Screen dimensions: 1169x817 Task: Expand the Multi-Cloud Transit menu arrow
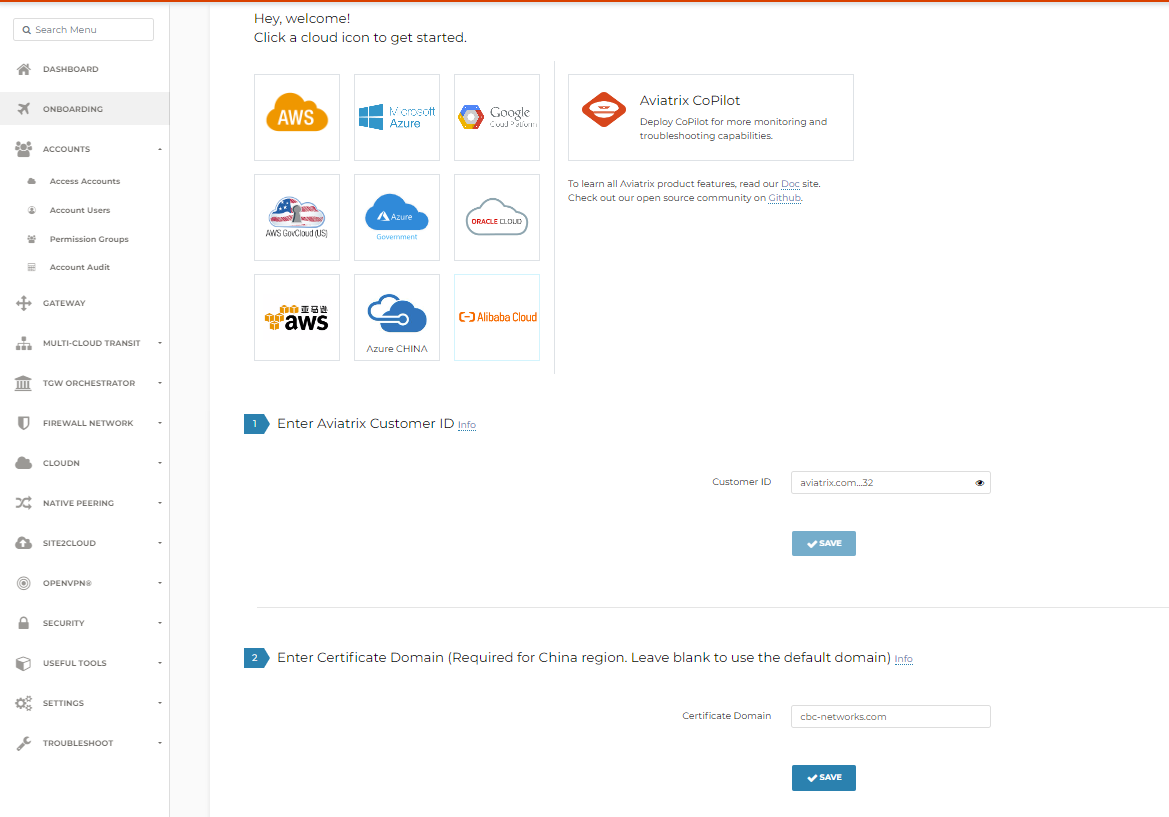pyautogui.click(x=160, y=343)
